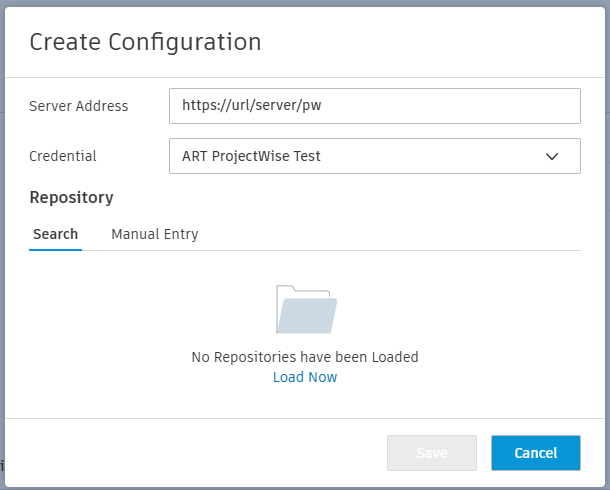610x490 pixels.
Task: Click the greyed-out Save button
Action: (x=432, y=453)
